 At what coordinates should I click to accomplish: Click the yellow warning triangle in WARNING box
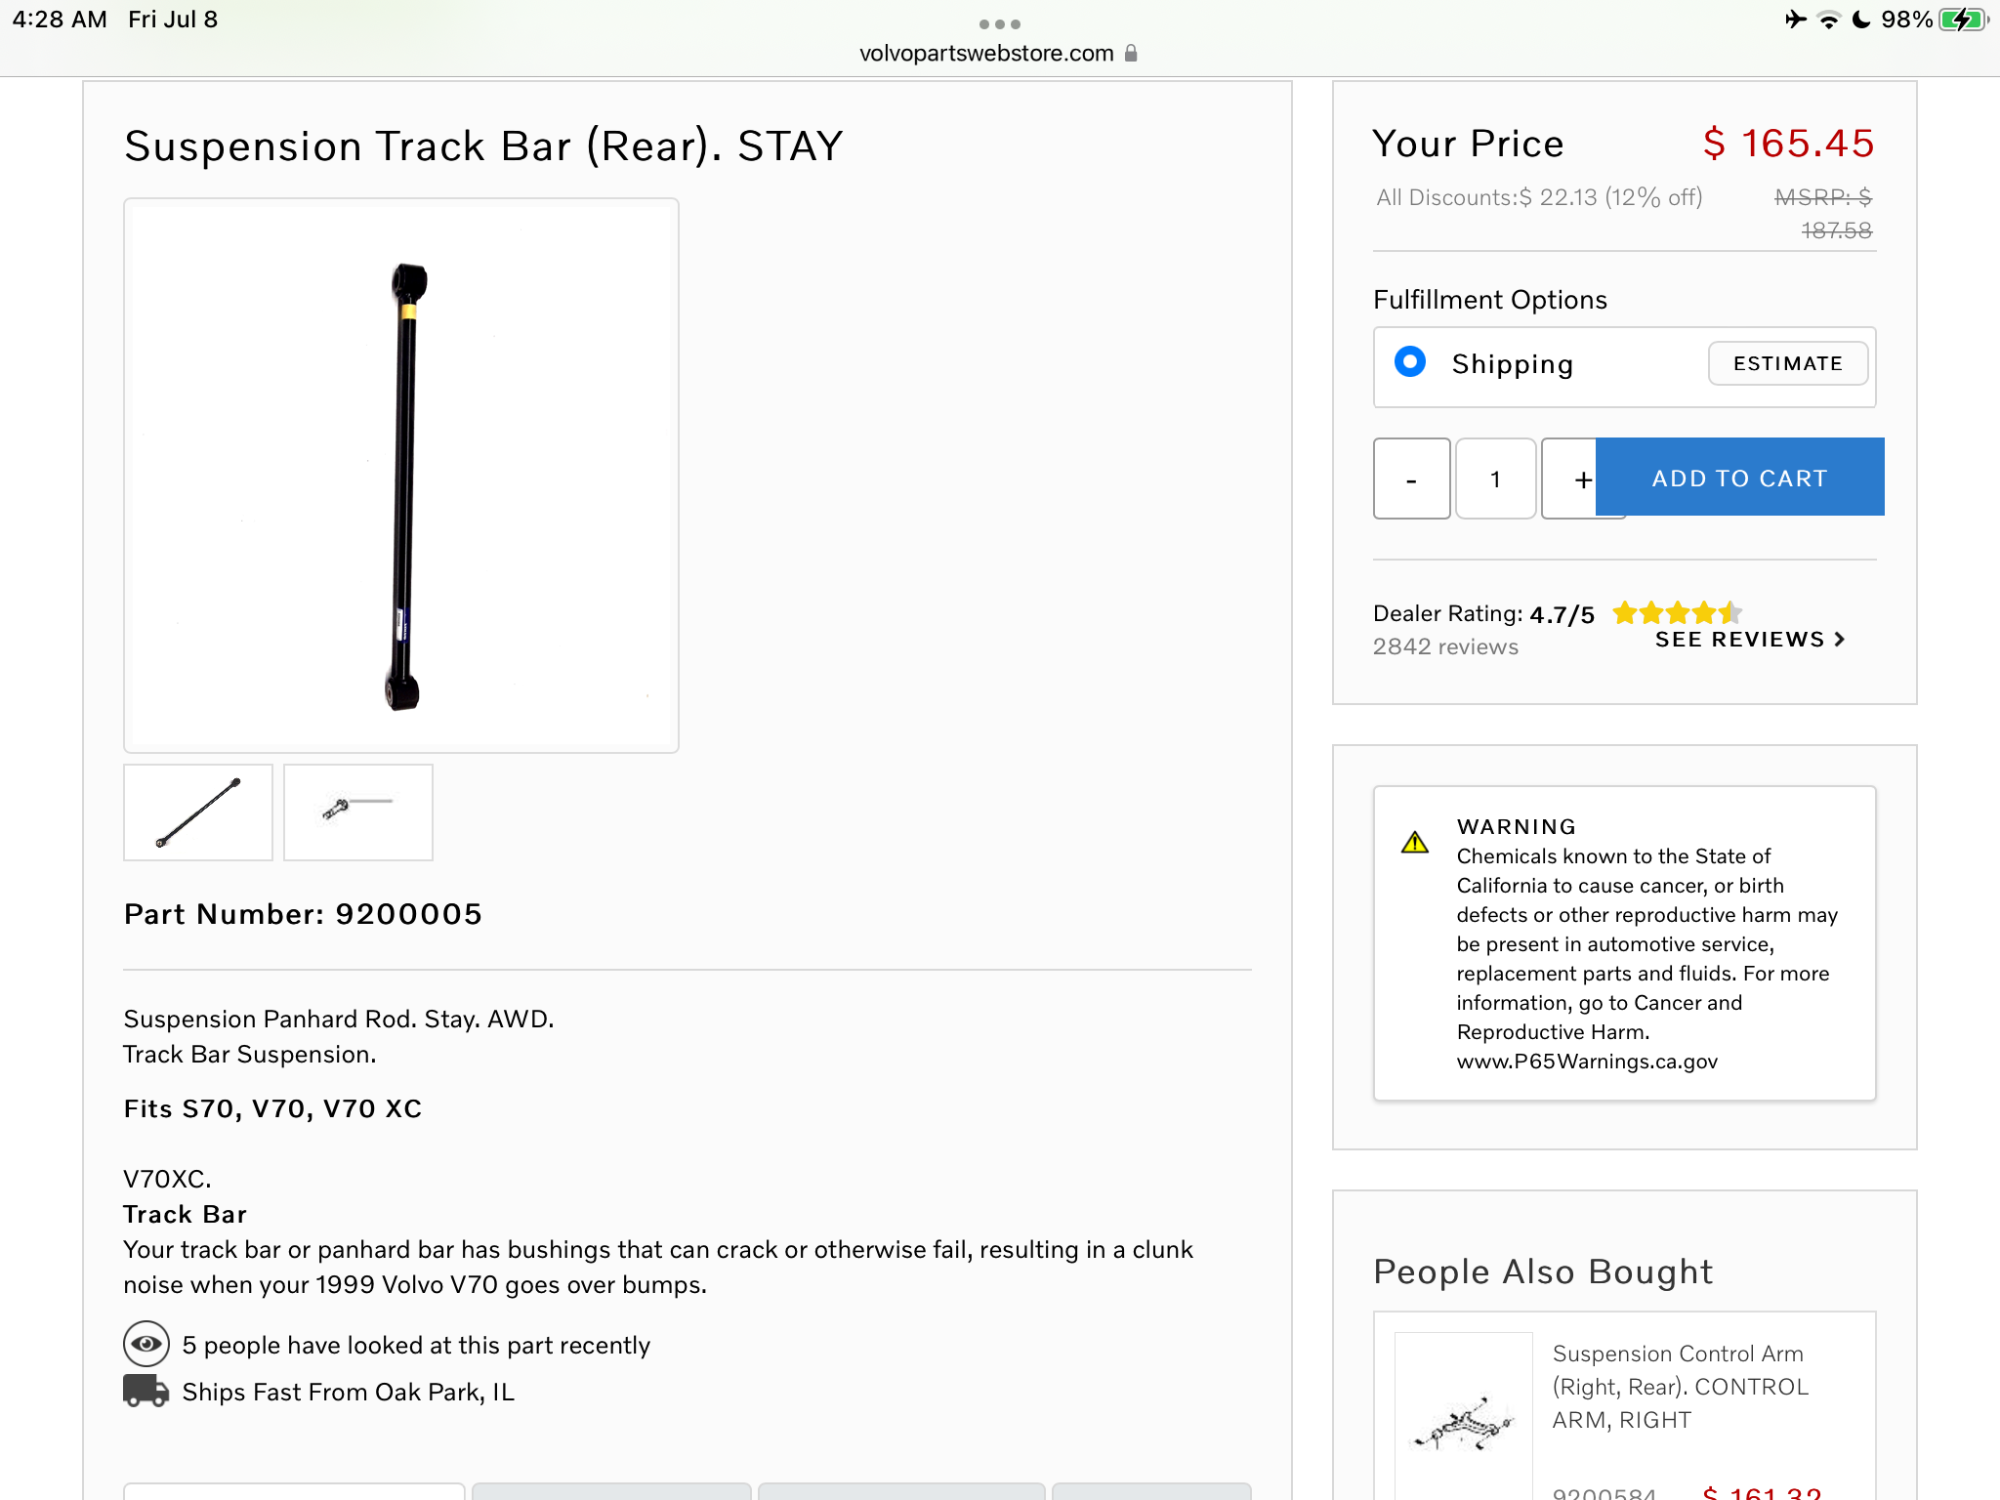pyautogui.click(x=1416, y=843)
